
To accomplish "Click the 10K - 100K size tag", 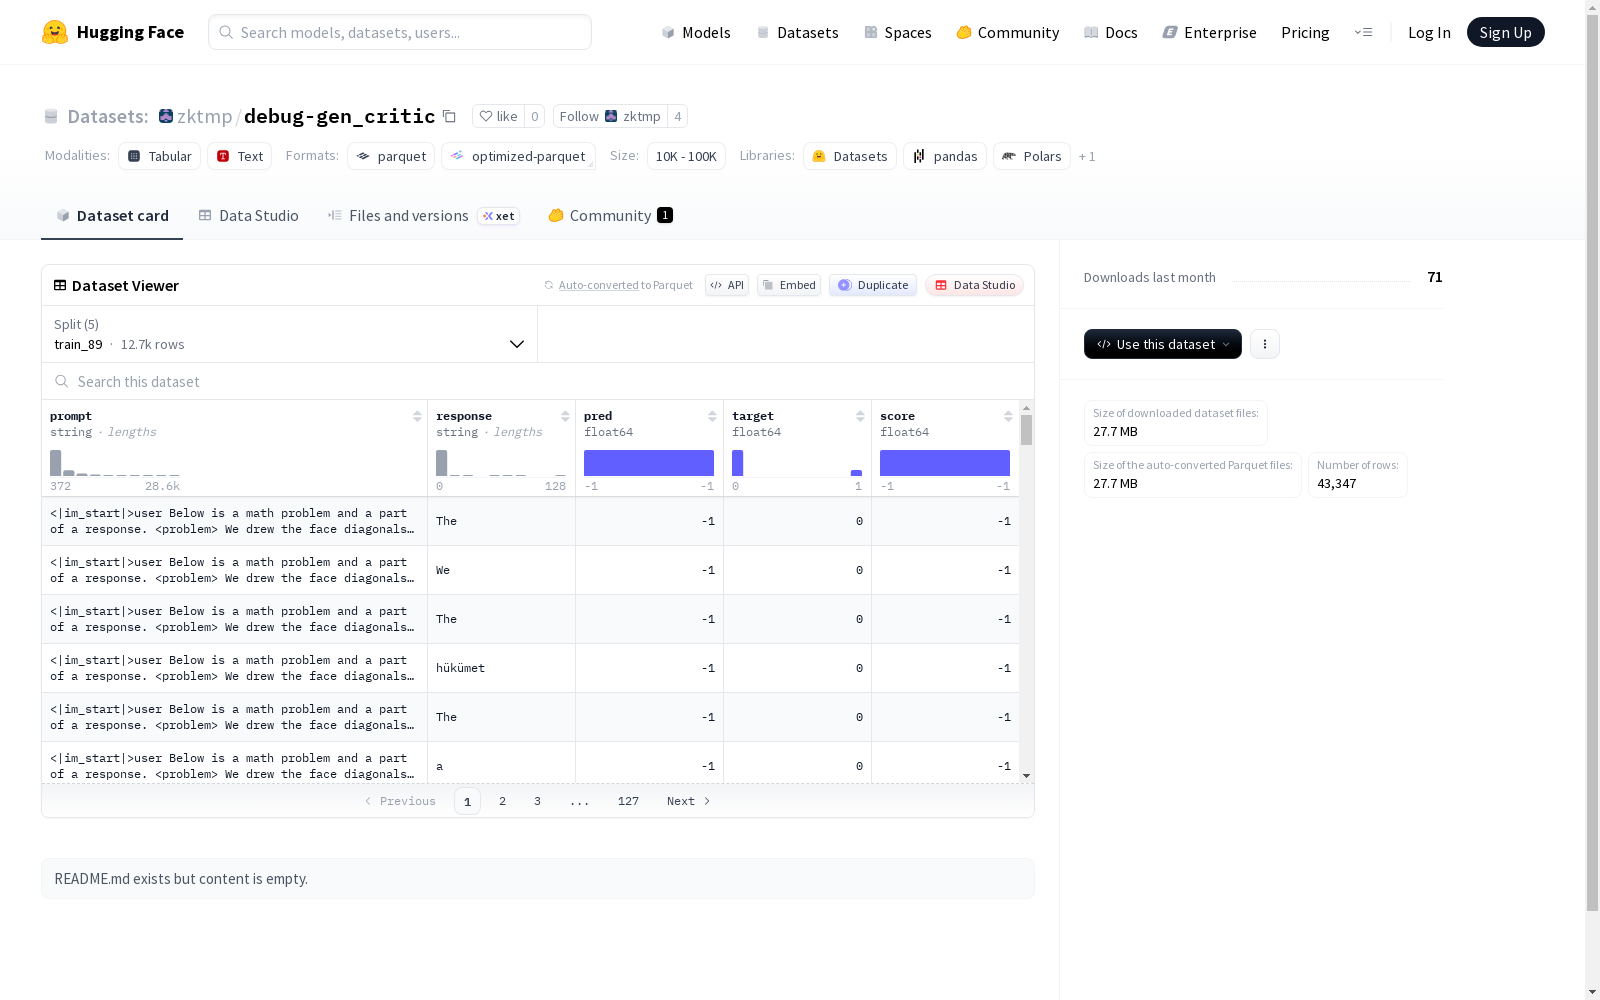I will [686, 156].
